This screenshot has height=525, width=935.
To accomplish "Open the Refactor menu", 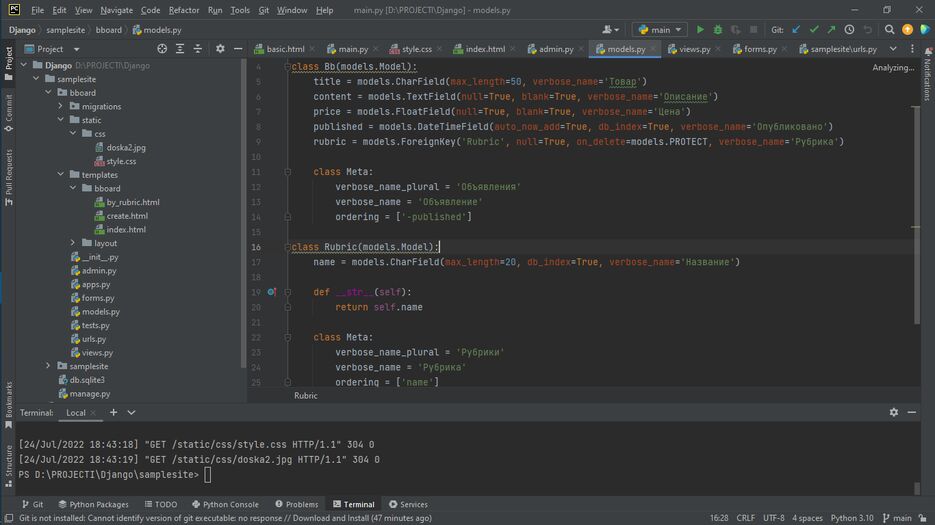I will coord(184,10).
